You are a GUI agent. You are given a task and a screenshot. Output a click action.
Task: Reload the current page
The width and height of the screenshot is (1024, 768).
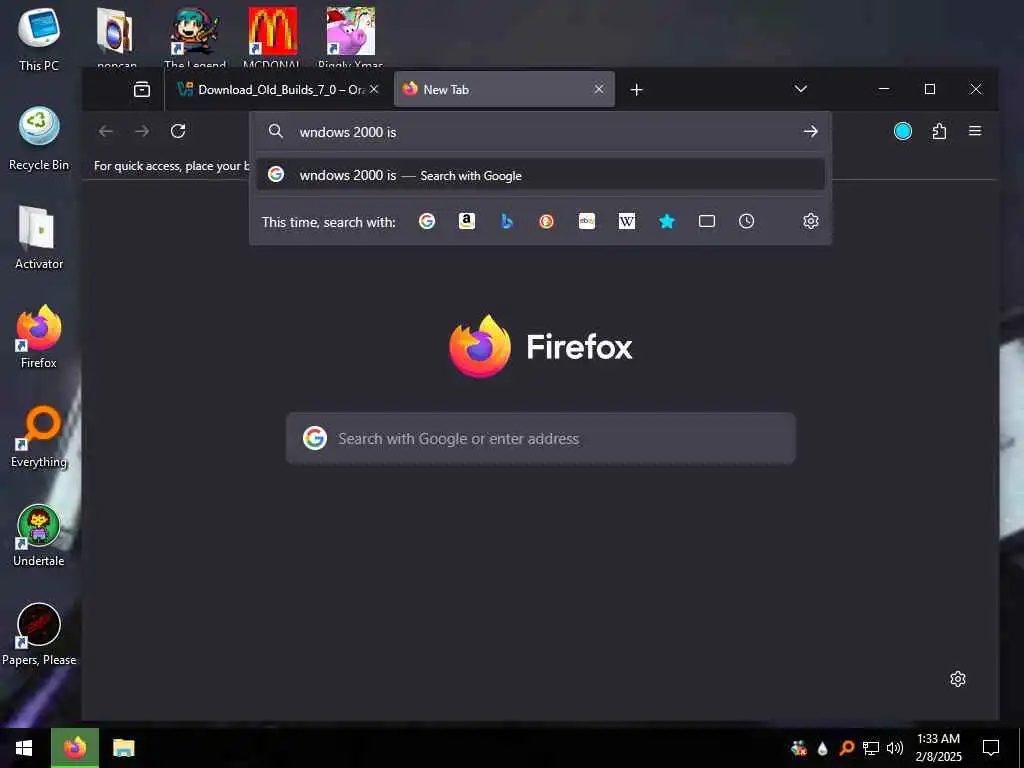(178, 131)
